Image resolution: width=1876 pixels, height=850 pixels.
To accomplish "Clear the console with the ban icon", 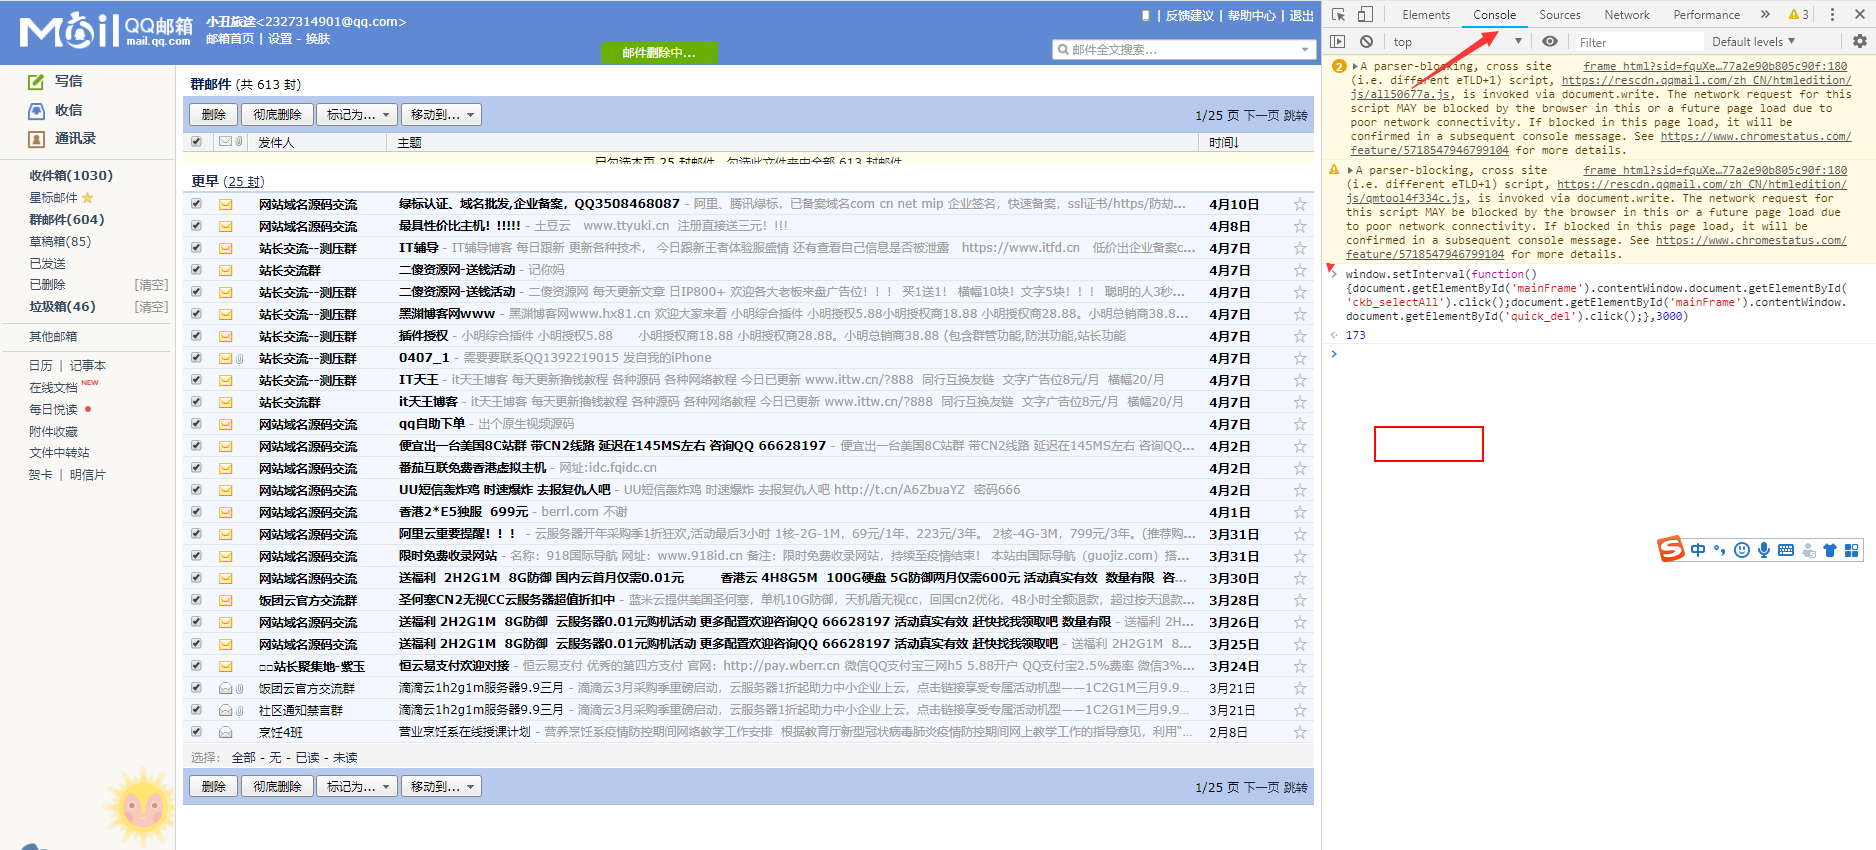I will click(x=1366, y=41).
